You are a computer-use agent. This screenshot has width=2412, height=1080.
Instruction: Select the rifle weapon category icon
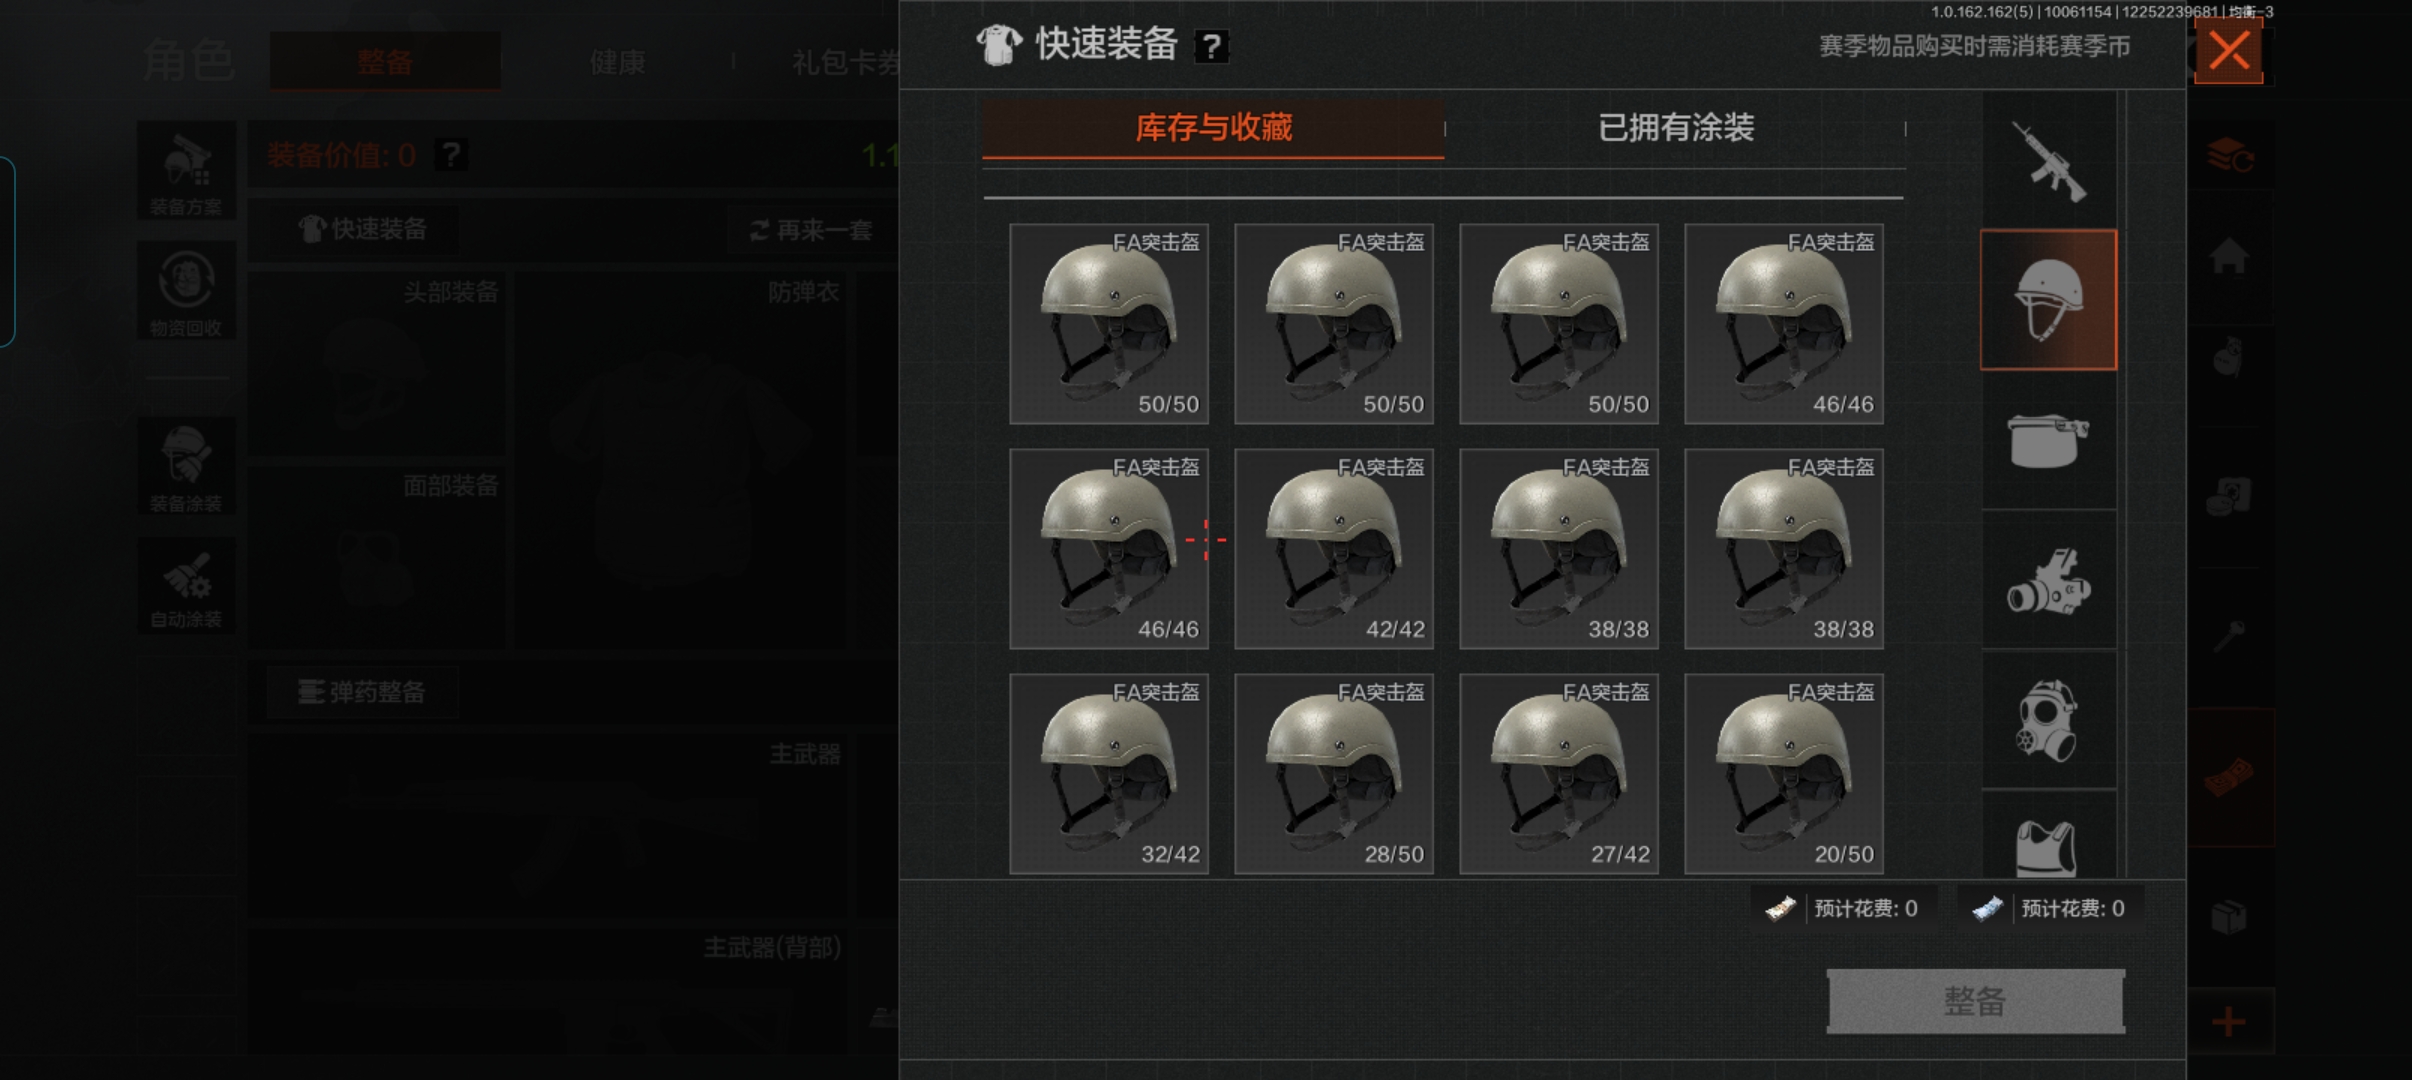[2048, 162]
